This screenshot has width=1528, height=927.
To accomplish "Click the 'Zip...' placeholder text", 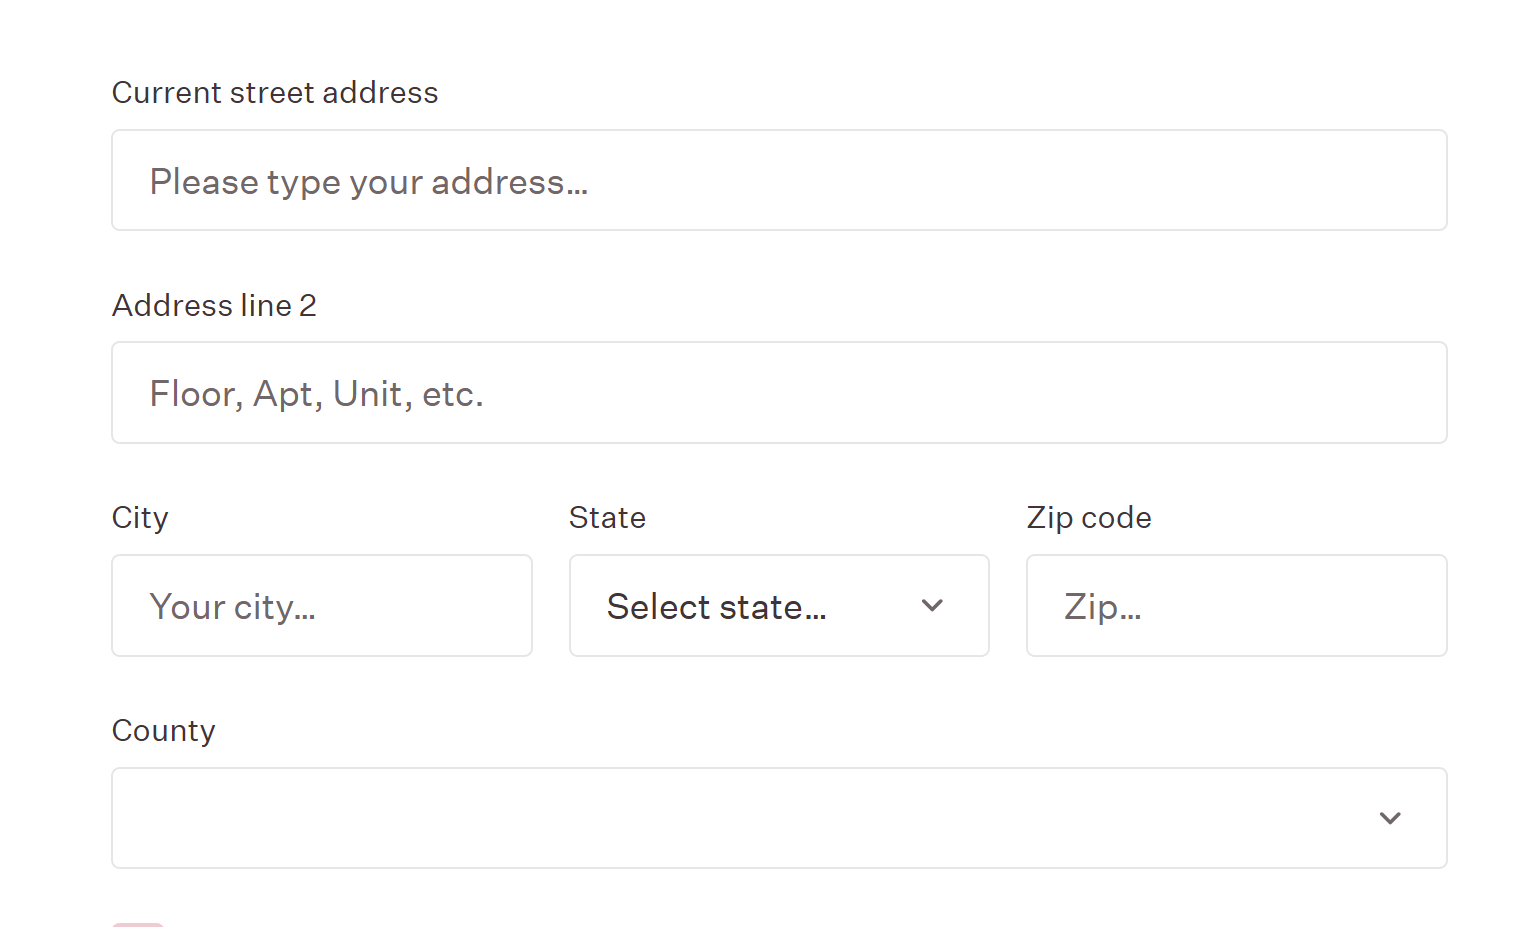I will coord(1102,607).
